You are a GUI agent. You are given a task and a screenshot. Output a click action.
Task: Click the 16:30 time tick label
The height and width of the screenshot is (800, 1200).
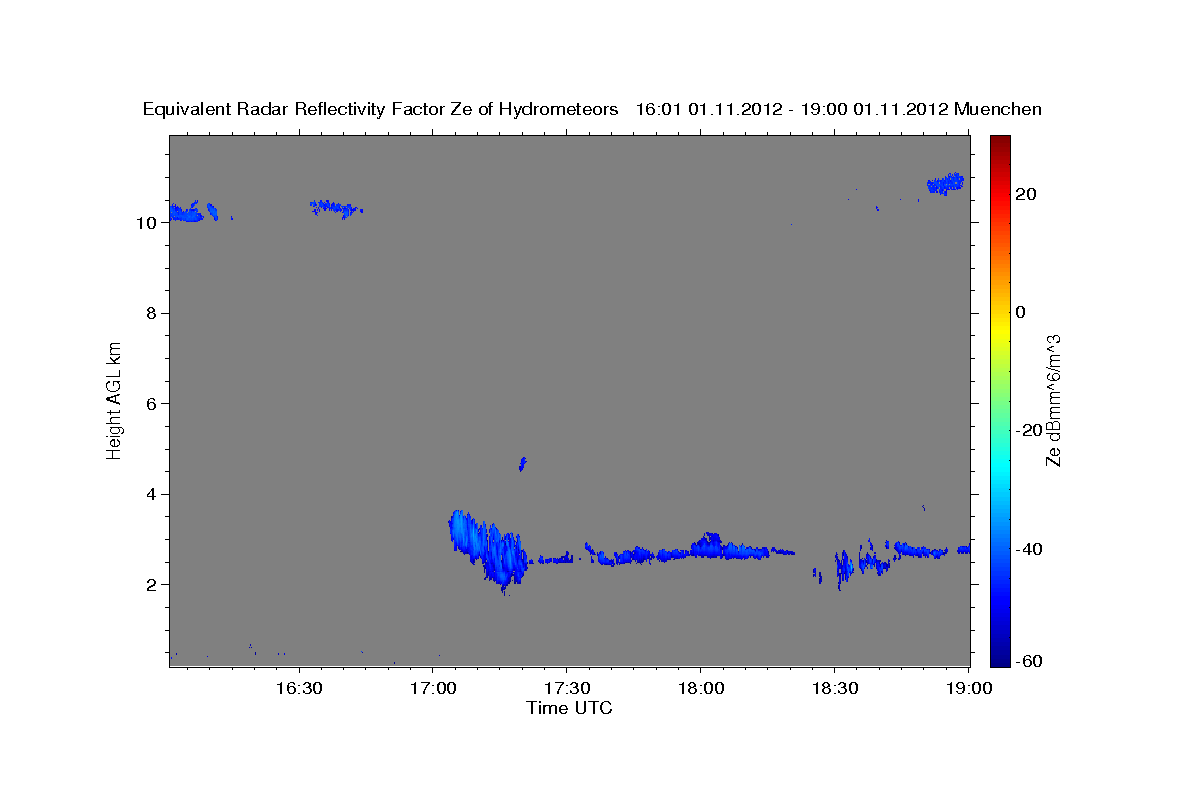299,688
